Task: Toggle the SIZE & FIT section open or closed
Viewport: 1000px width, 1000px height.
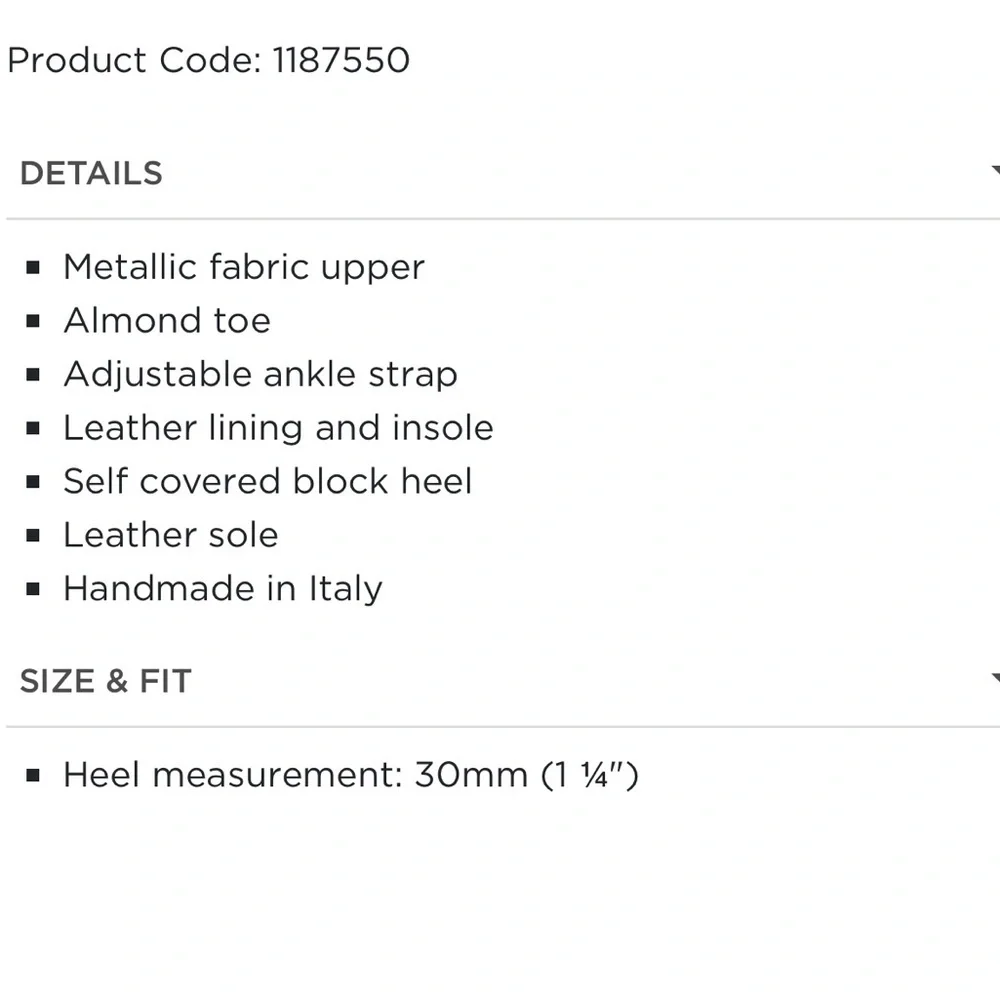Action: coord(105,679)
